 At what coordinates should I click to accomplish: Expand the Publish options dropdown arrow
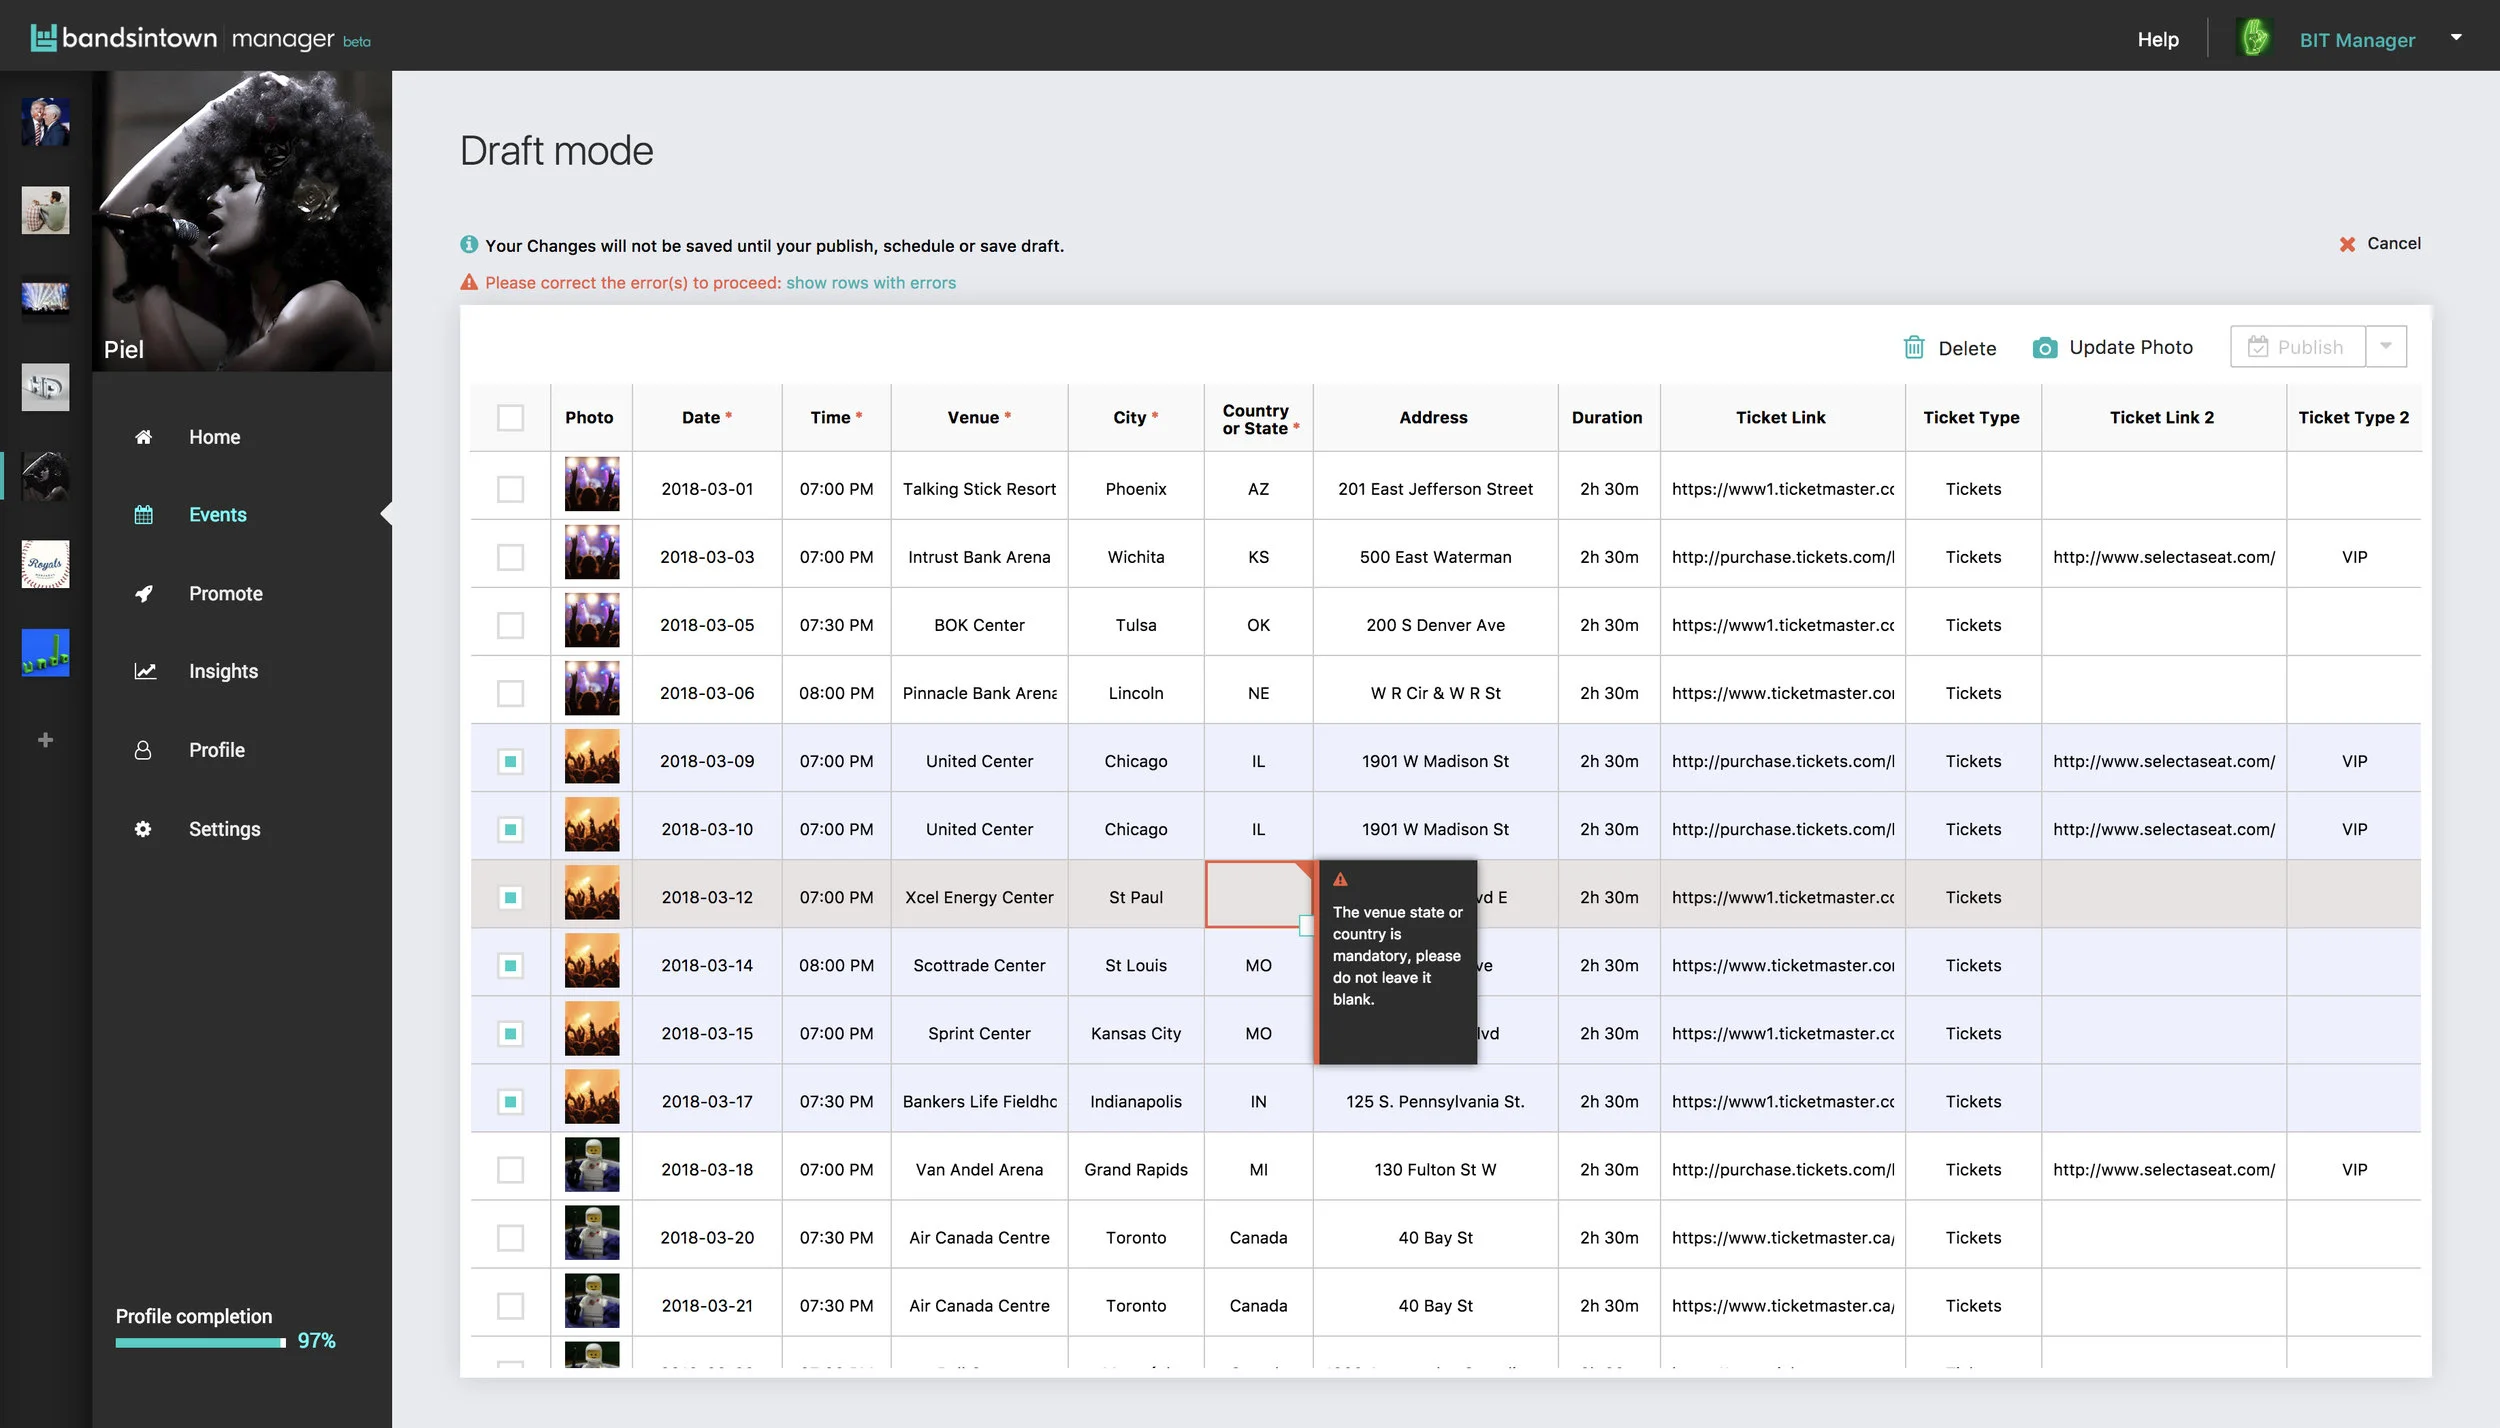2386,346
